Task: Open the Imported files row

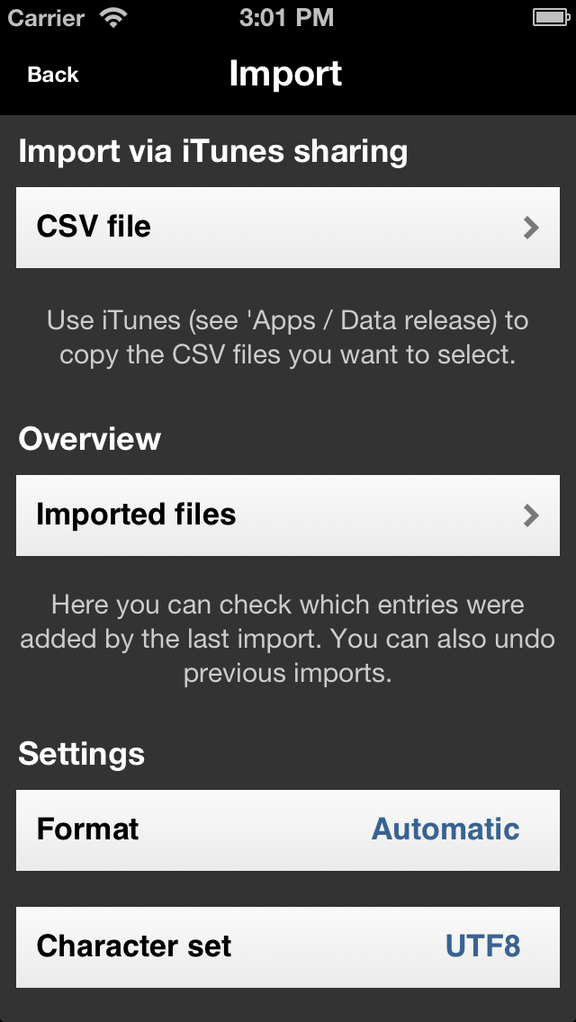Action: tap(287, 515)
